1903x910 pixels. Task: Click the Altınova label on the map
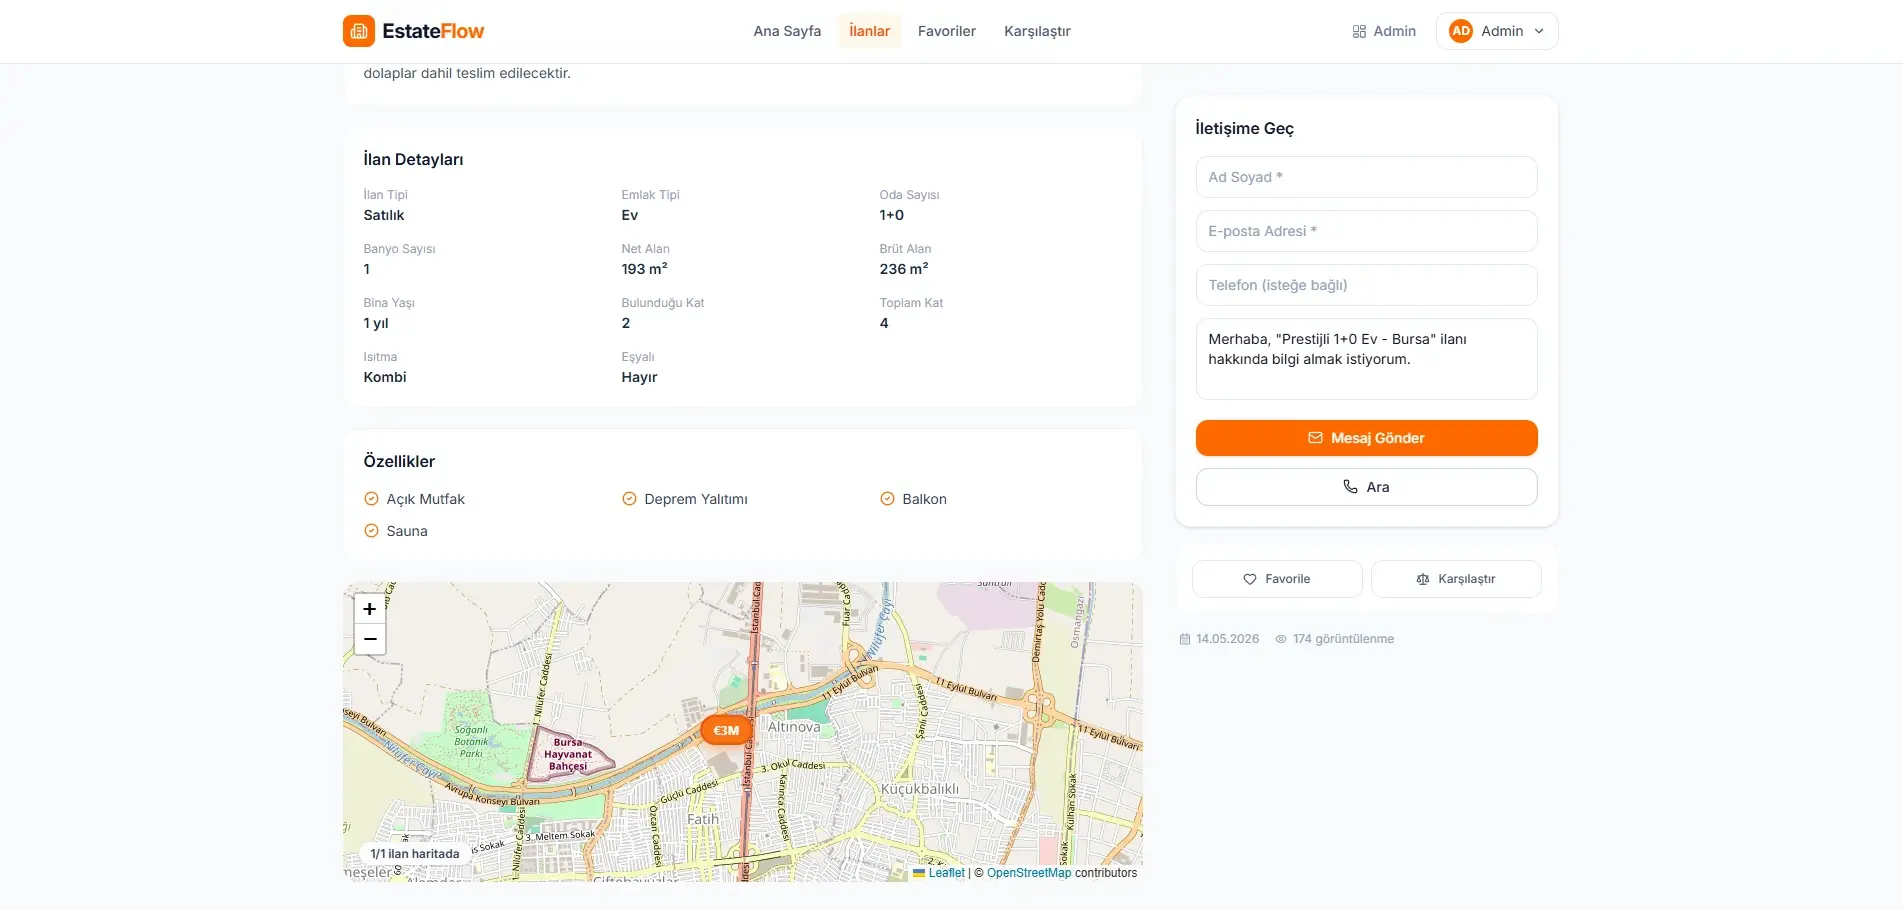point(794,727)
